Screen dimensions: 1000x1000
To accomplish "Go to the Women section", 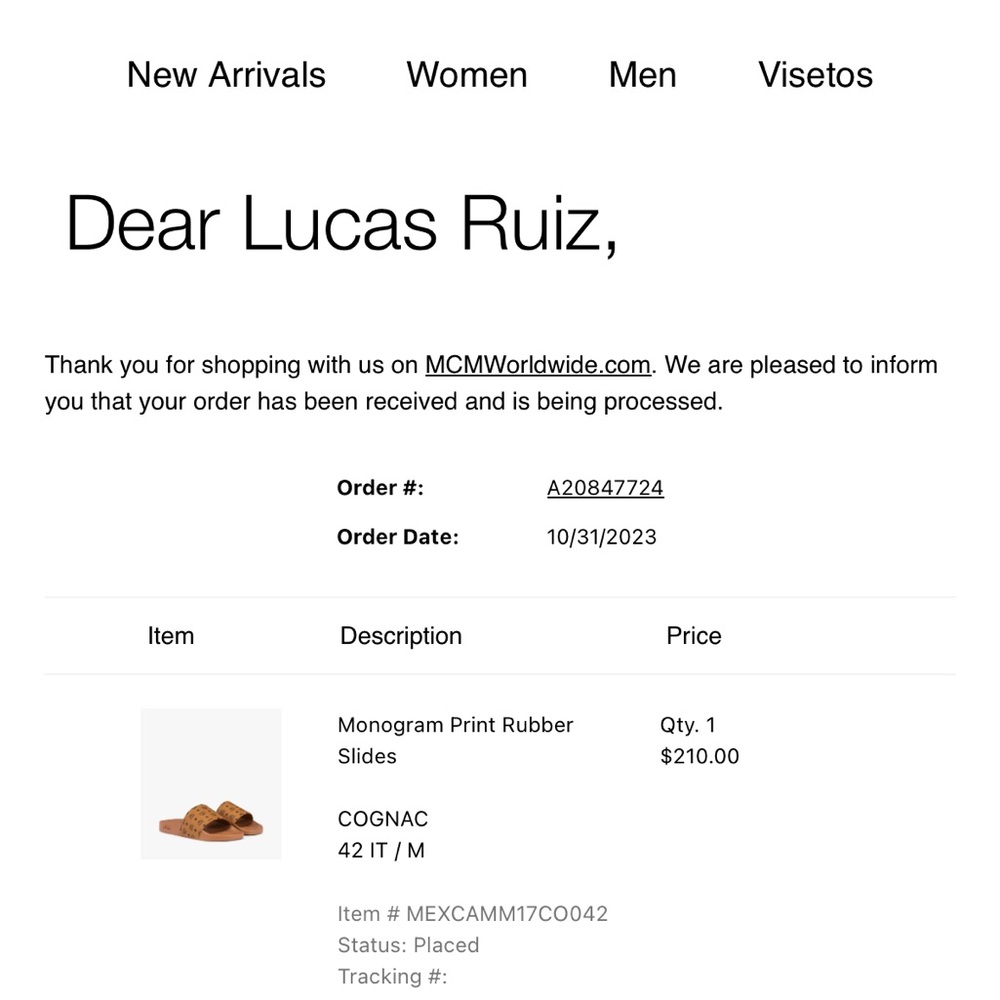I will 466,75.
